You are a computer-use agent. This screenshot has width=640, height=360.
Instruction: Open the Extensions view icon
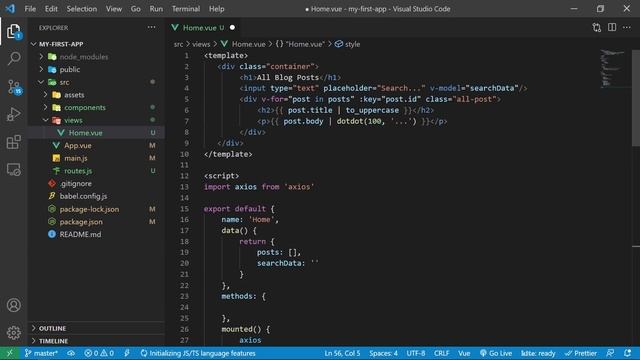coord(13,142)
